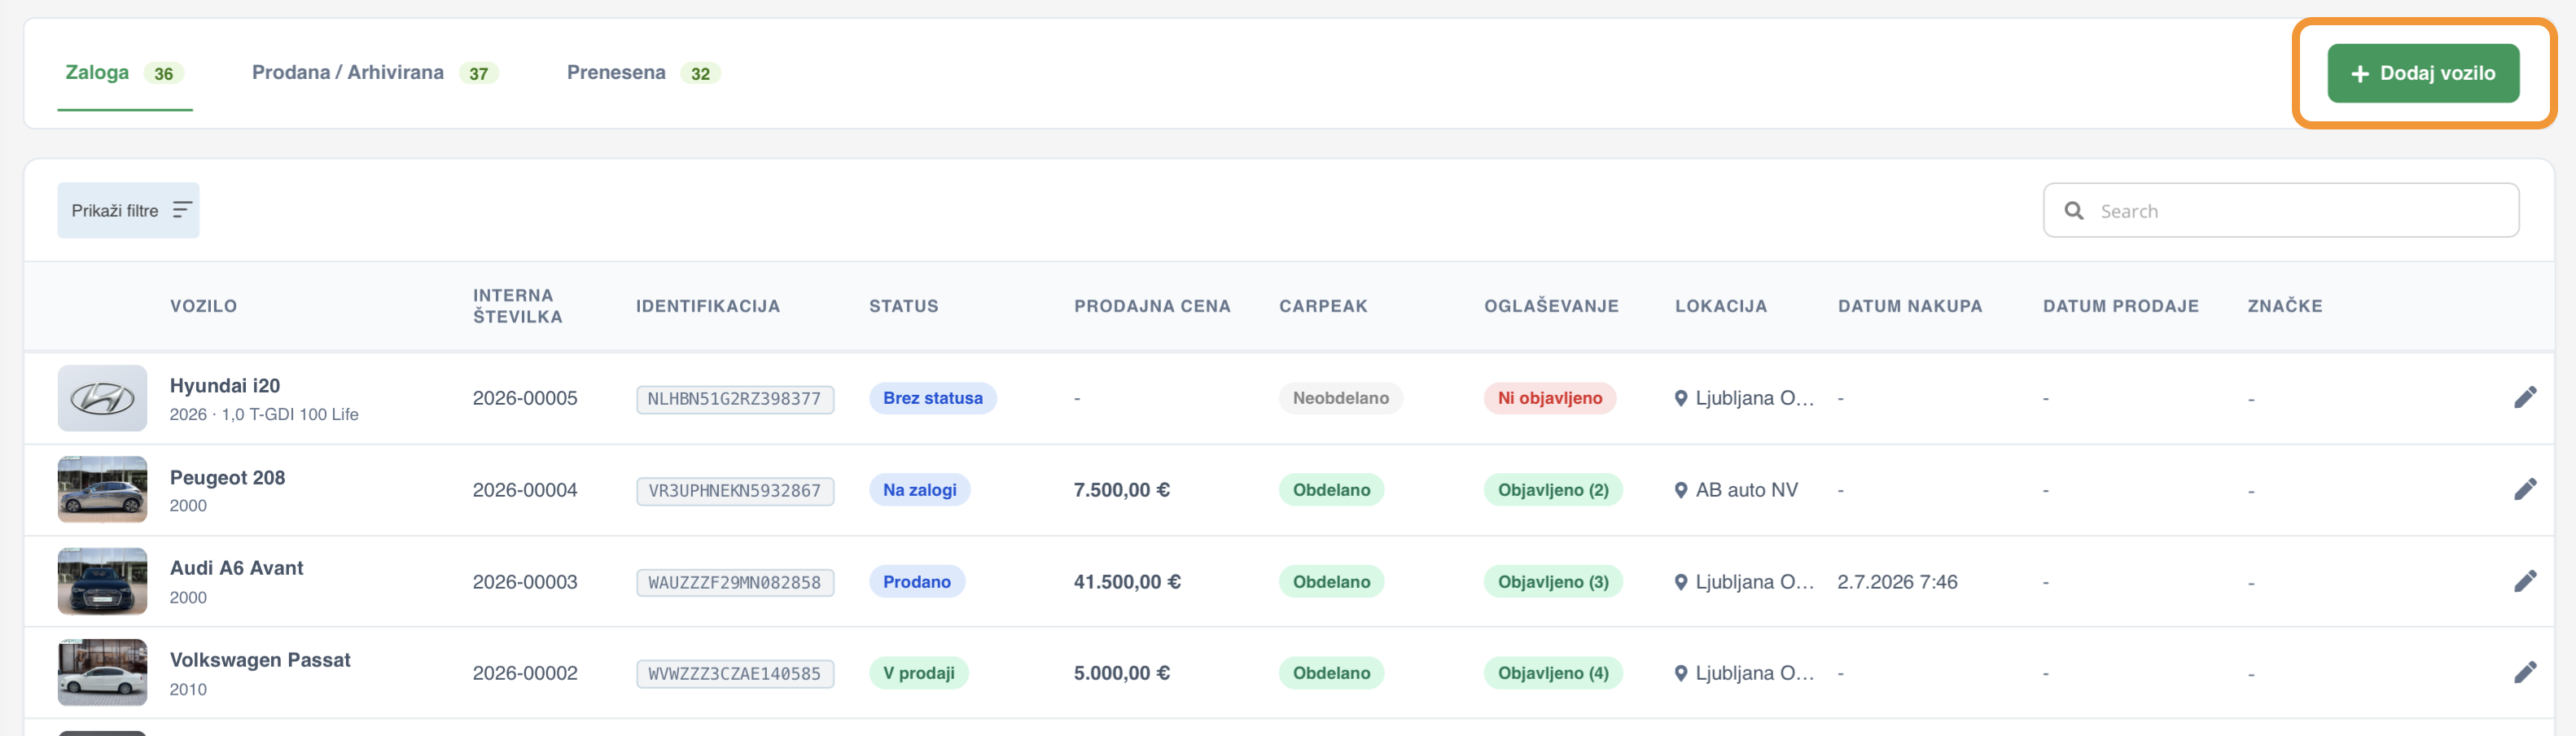Switch to the Prodana / Arhivirana tab
2576x736 pixels.
tap(375, 73)
